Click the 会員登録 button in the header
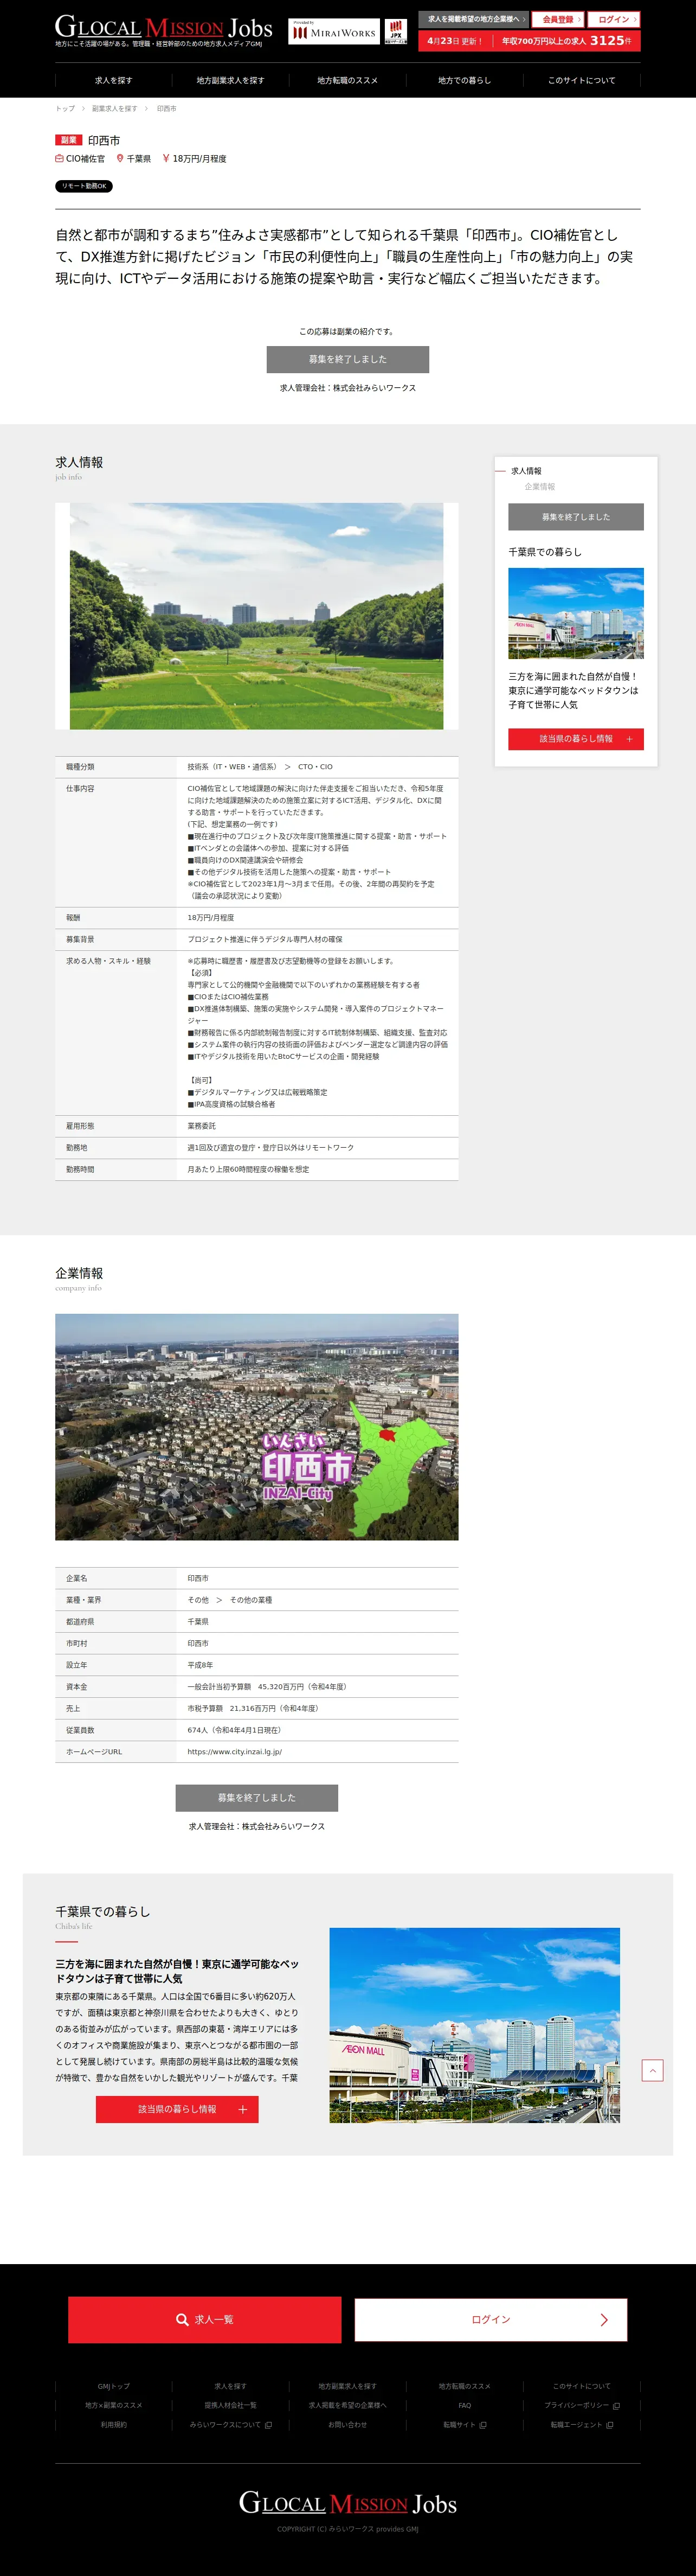 [558, 19]
